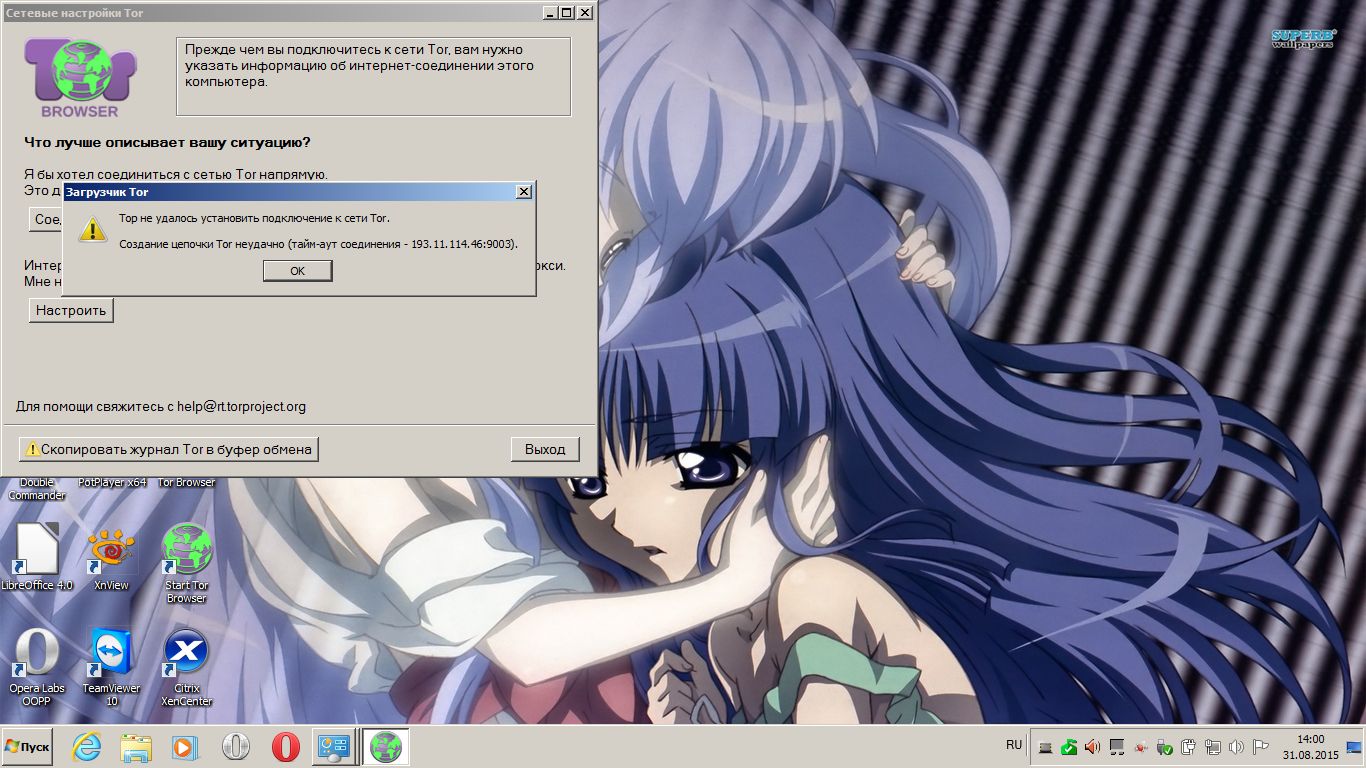The image size is (1366, 768).
Task: Click the small red dot tray icon
Action: (1140, 747)
